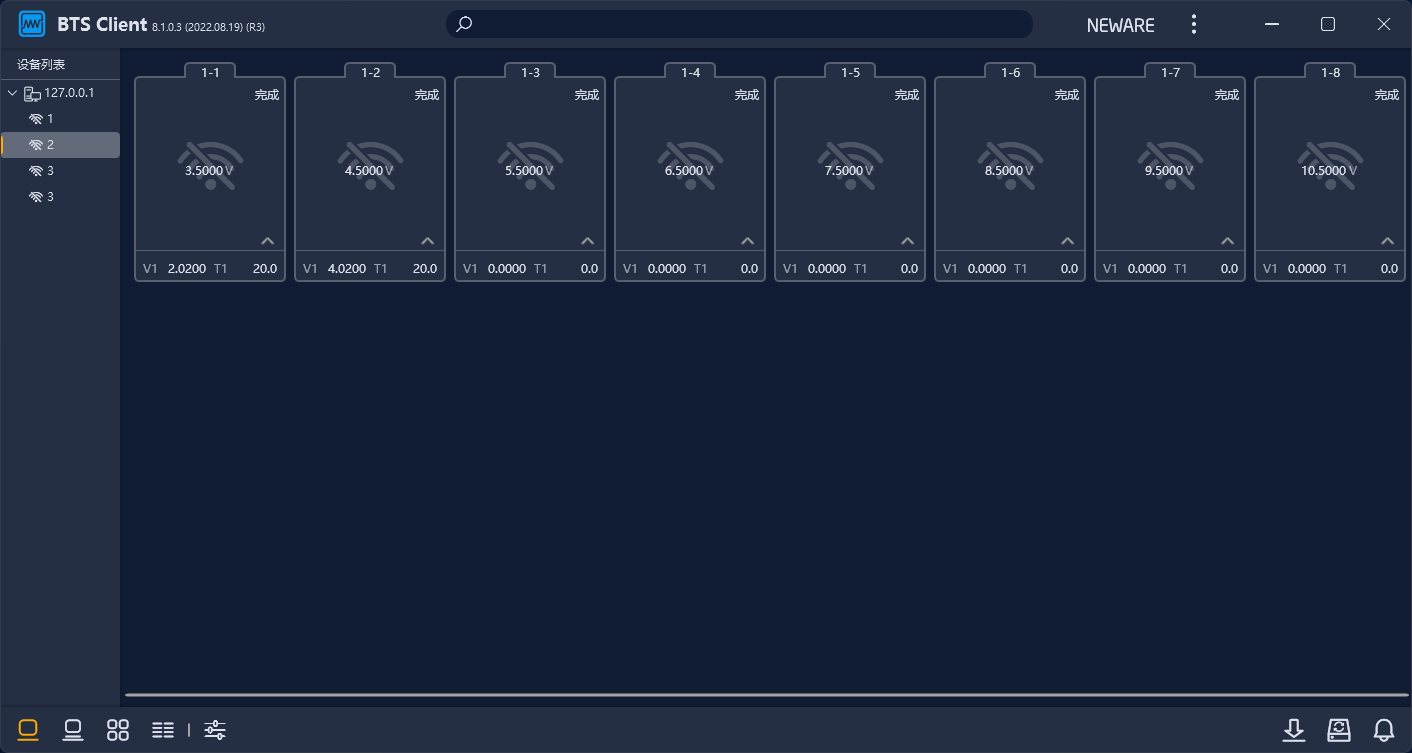Open the data backup sync icon
1412x753 pixels.
(1339, 730)
